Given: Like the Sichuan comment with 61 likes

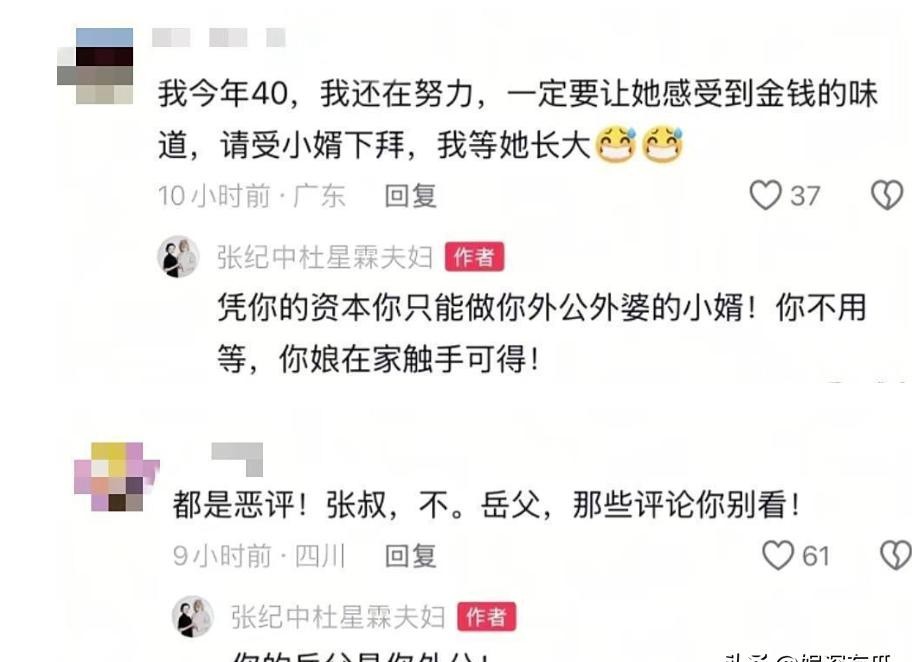Looking at the screenshot, I should pos(778,555).
